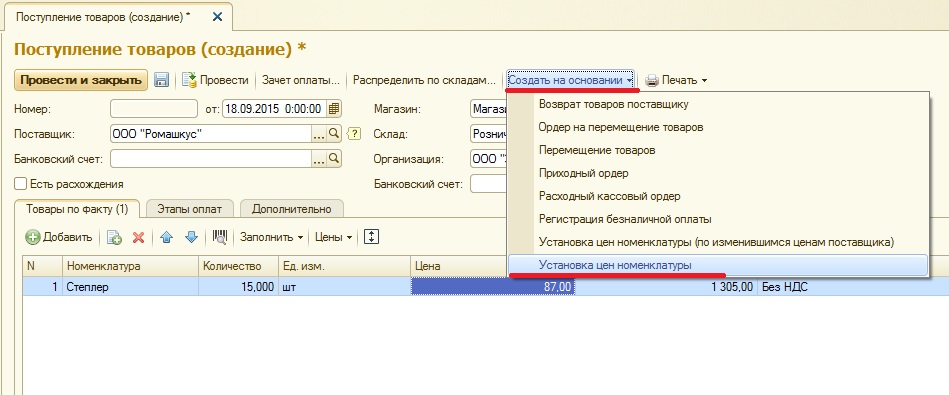Open the Цены dropdown menu
The image size is (949, 395).
[333, 238]
